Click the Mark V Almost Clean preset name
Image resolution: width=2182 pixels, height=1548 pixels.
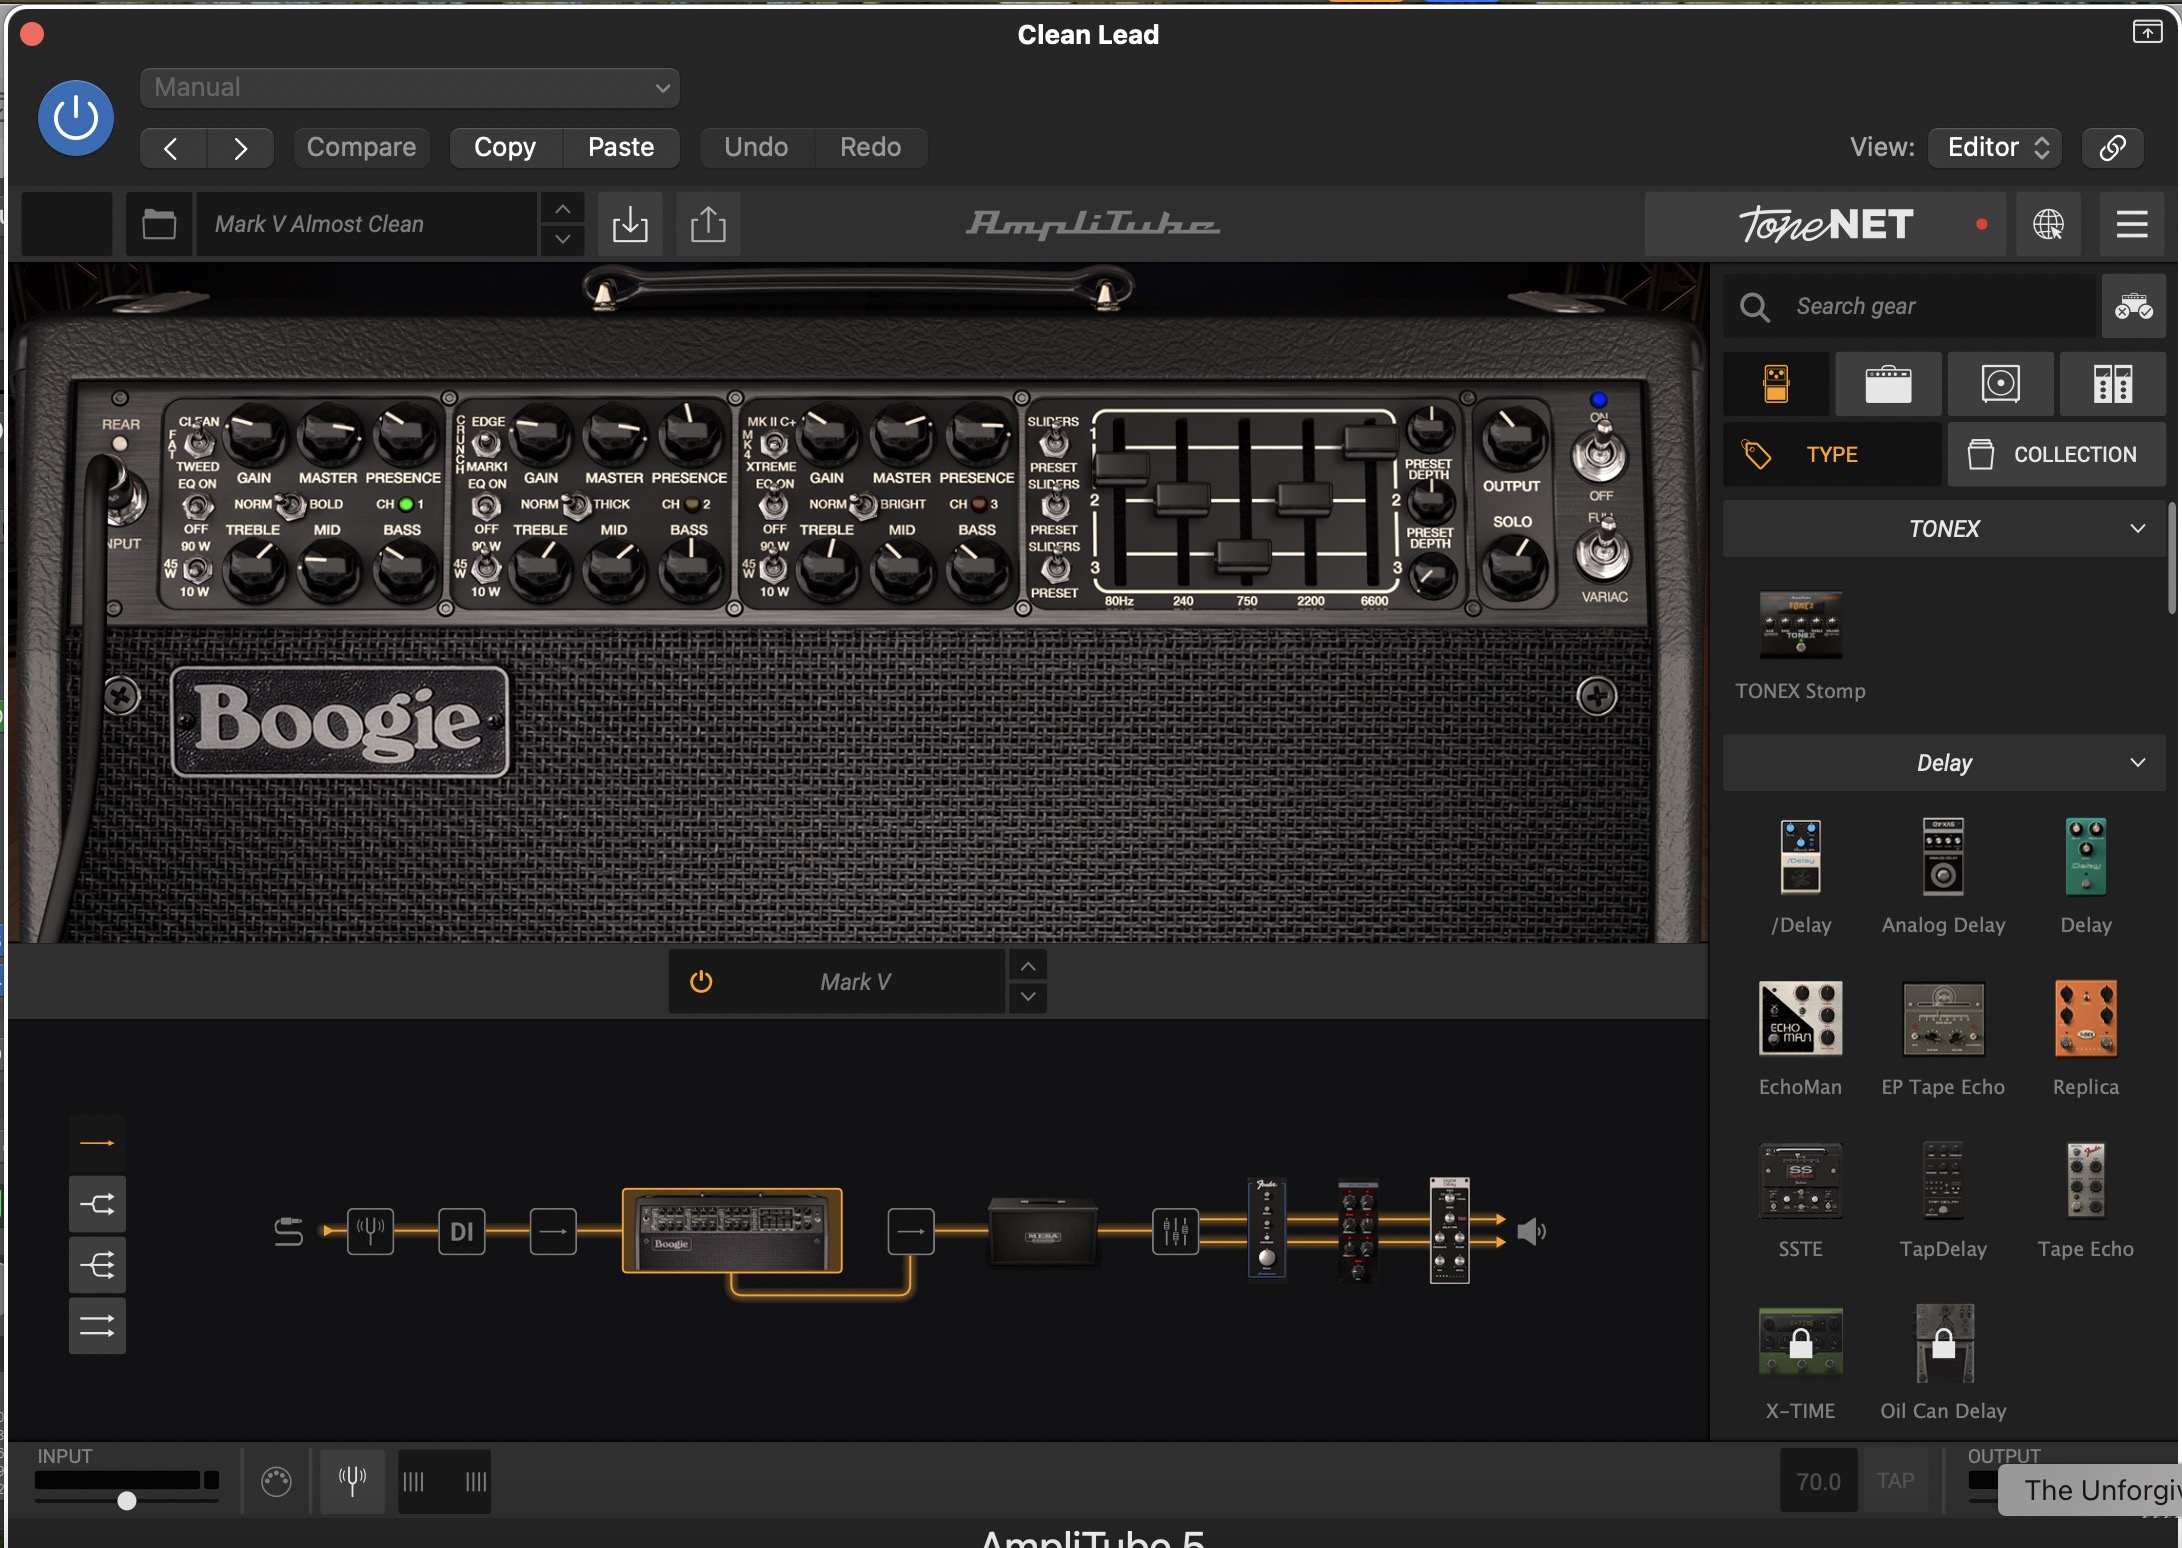[x=366, y=224]
